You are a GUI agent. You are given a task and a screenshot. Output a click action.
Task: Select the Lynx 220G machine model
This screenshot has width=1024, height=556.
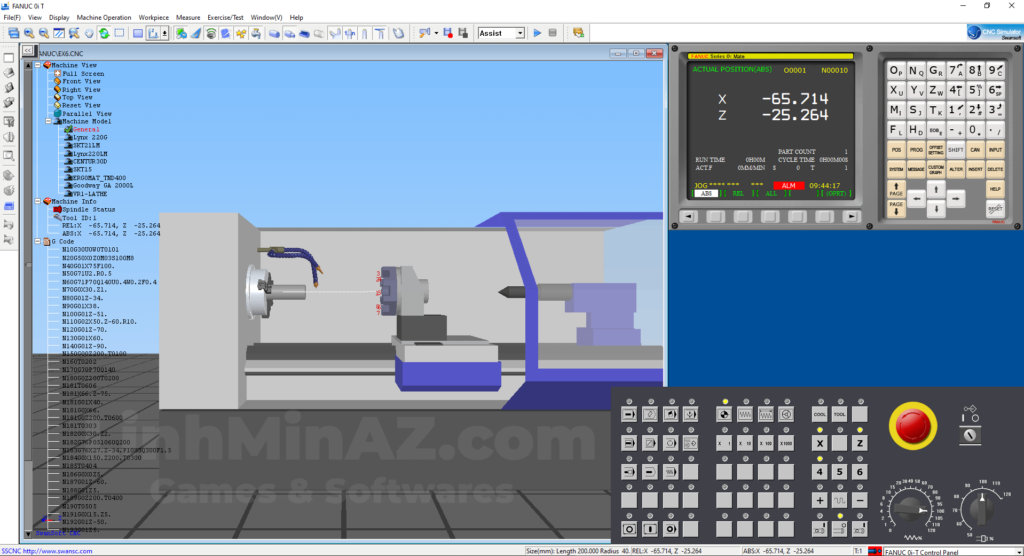pos(90,138)
